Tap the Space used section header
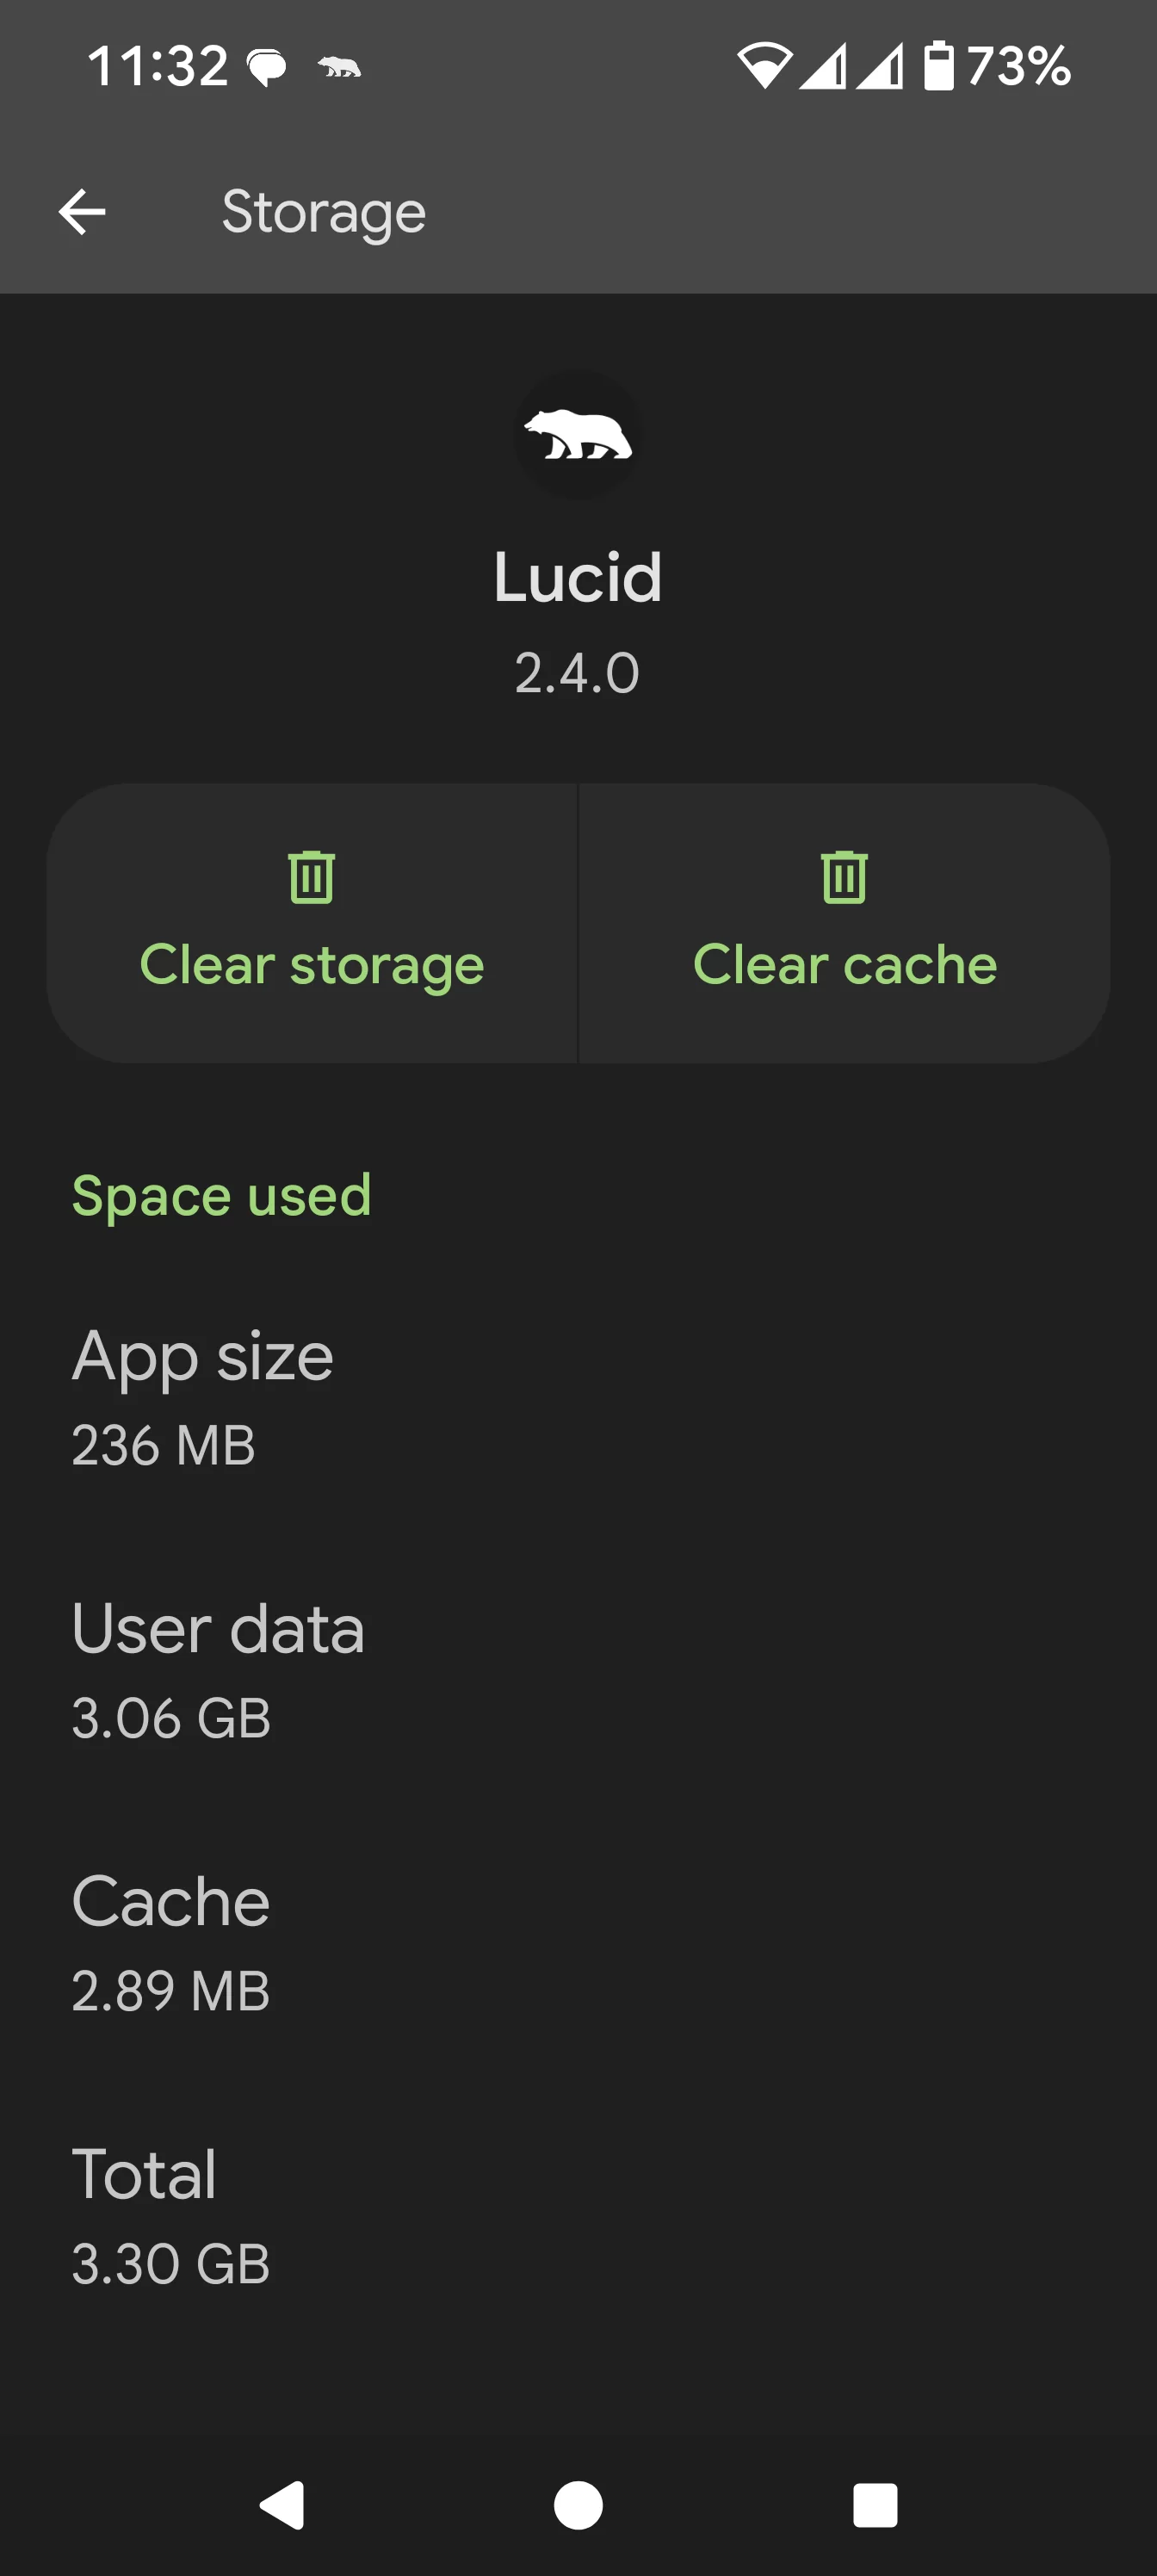This screenshot has height=2576, width=1157. tap(221, 1196)
